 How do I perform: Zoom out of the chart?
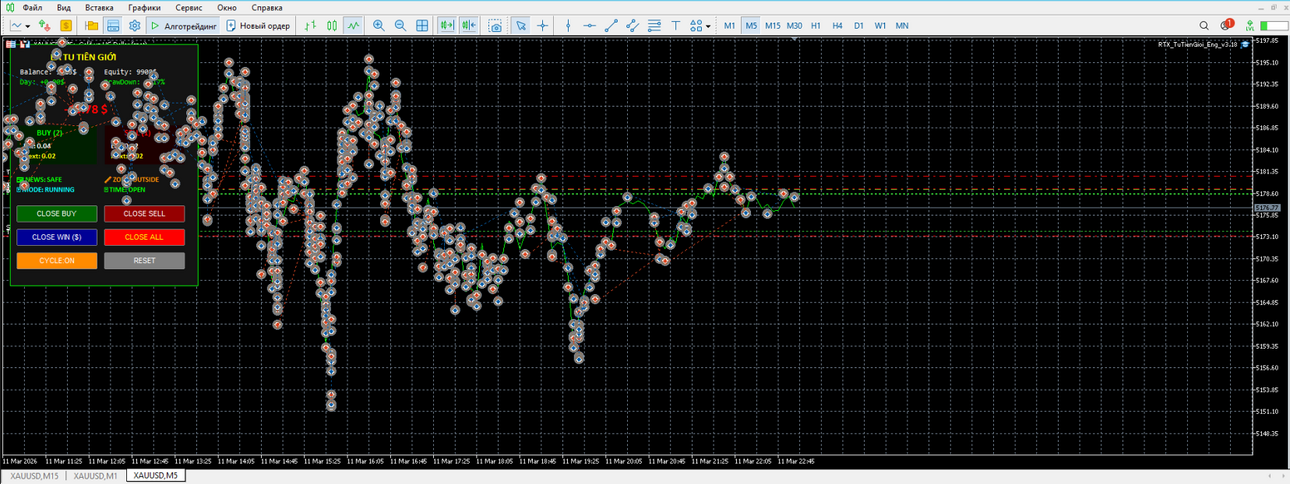pyautogui.click(x=400, y=25)
